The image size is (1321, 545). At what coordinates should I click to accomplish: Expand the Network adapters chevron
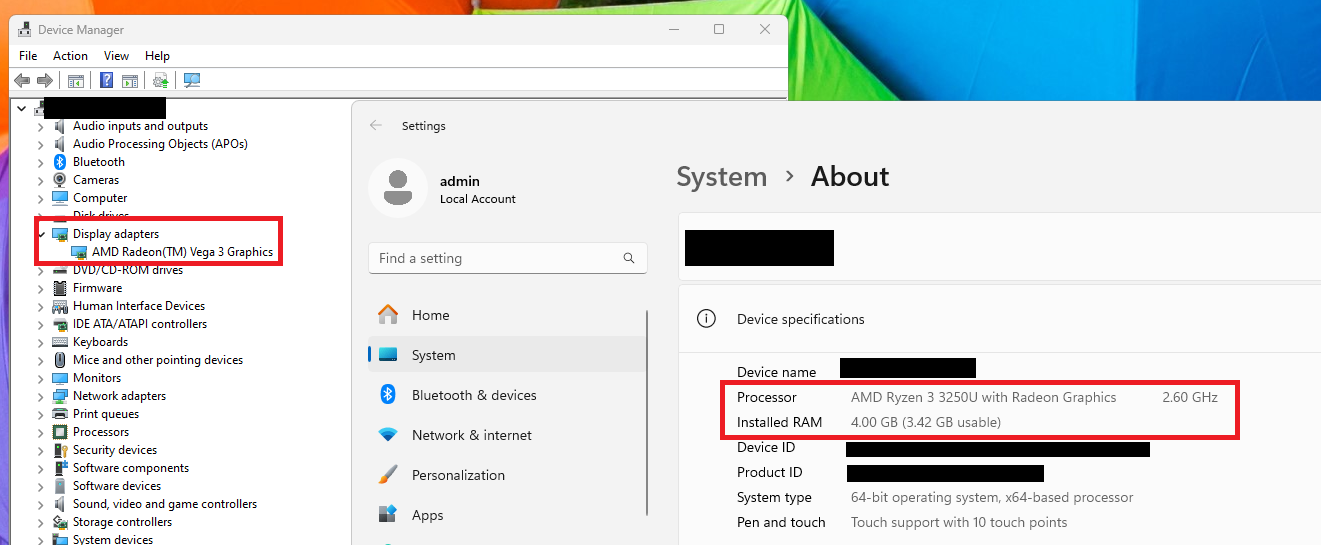click(40, 396)
